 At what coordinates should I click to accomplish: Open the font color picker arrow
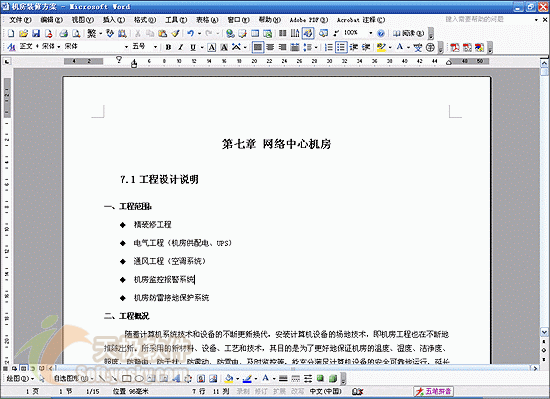(x=408, y=47)
